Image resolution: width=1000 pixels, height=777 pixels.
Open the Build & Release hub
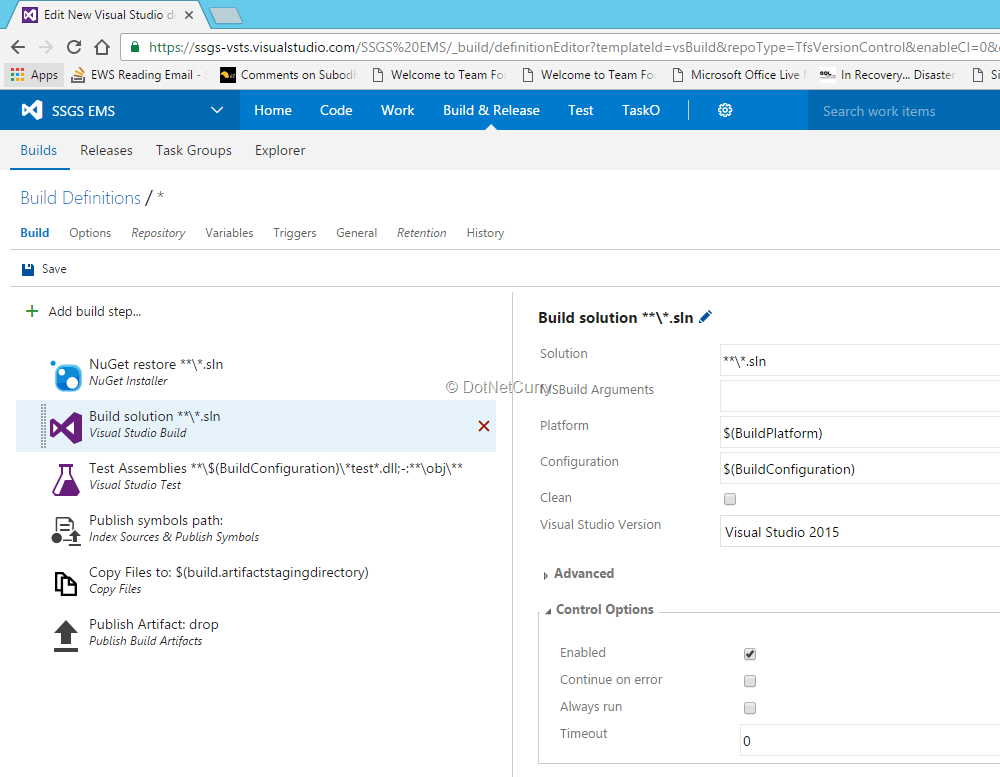[x=491, y=110]
